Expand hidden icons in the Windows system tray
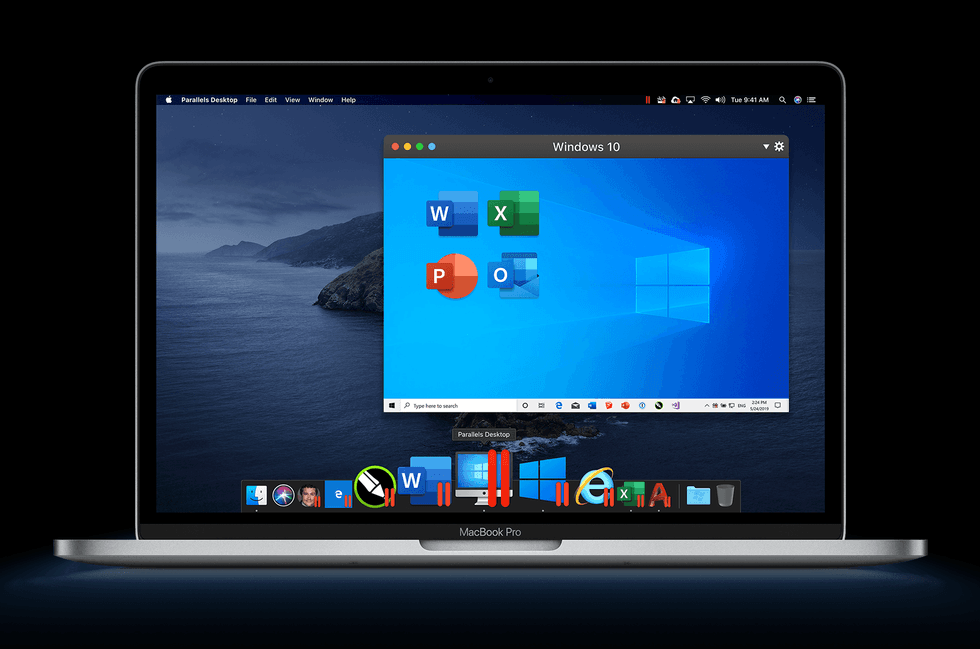980x649 pixels. click(x=706, y=405)
